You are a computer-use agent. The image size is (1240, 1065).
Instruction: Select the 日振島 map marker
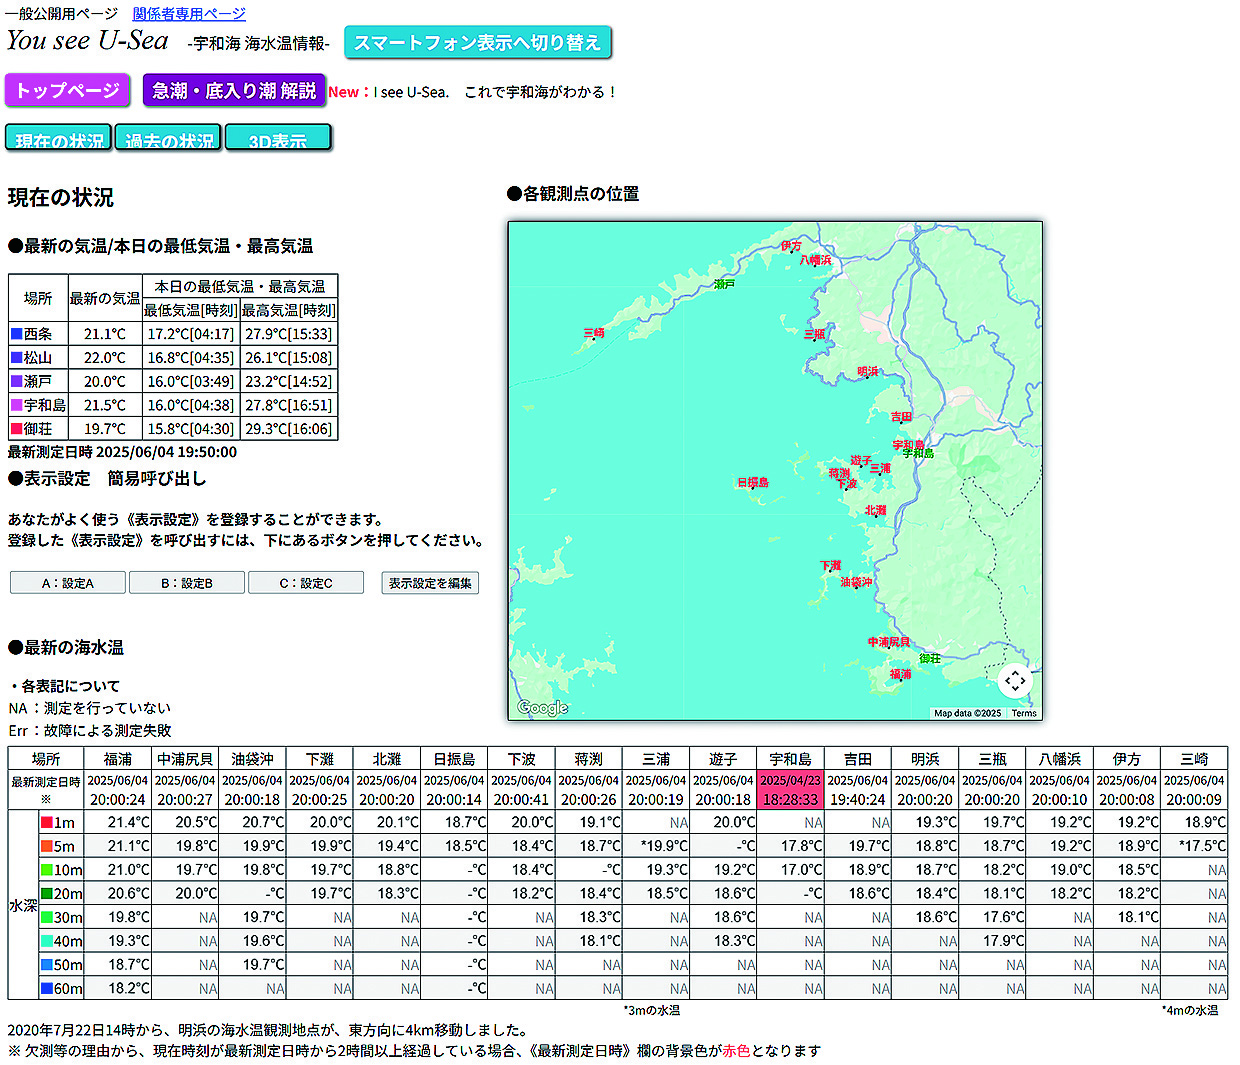752,483
